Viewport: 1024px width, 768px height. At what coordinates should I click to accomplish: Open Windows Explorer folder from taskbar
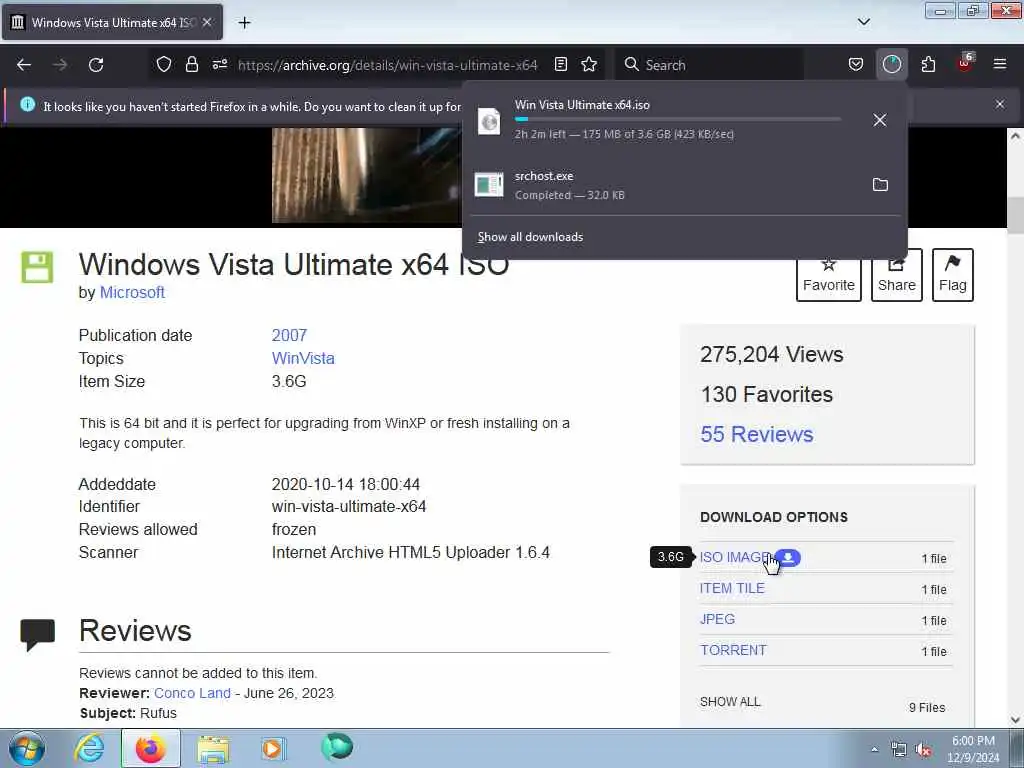point(213,749)
